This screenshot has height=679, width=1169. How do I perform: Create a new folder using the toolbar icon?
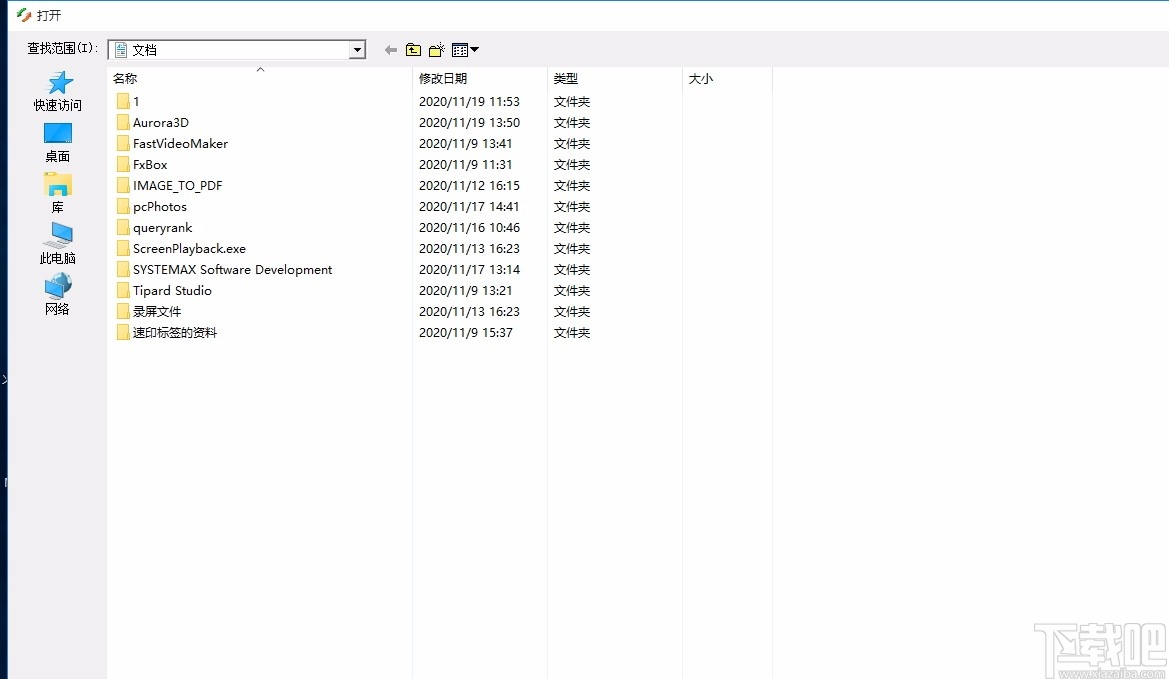[x=437, y=48]
